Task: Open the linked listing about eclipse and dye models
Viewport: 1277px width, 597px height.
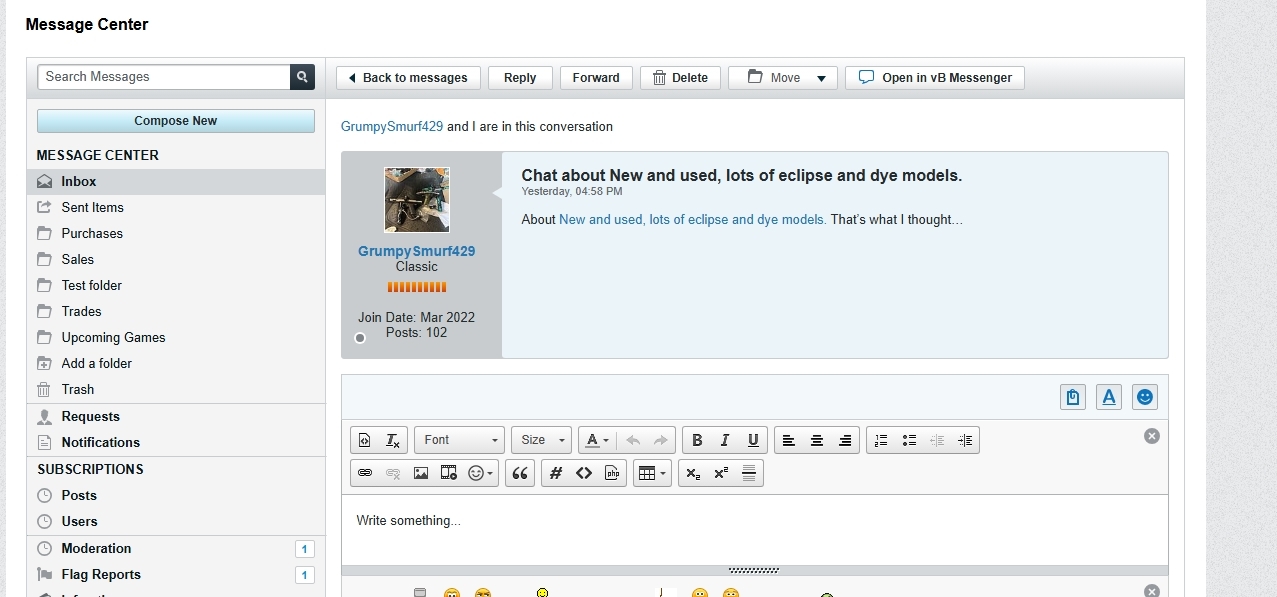Action: [x=693, y=219]
